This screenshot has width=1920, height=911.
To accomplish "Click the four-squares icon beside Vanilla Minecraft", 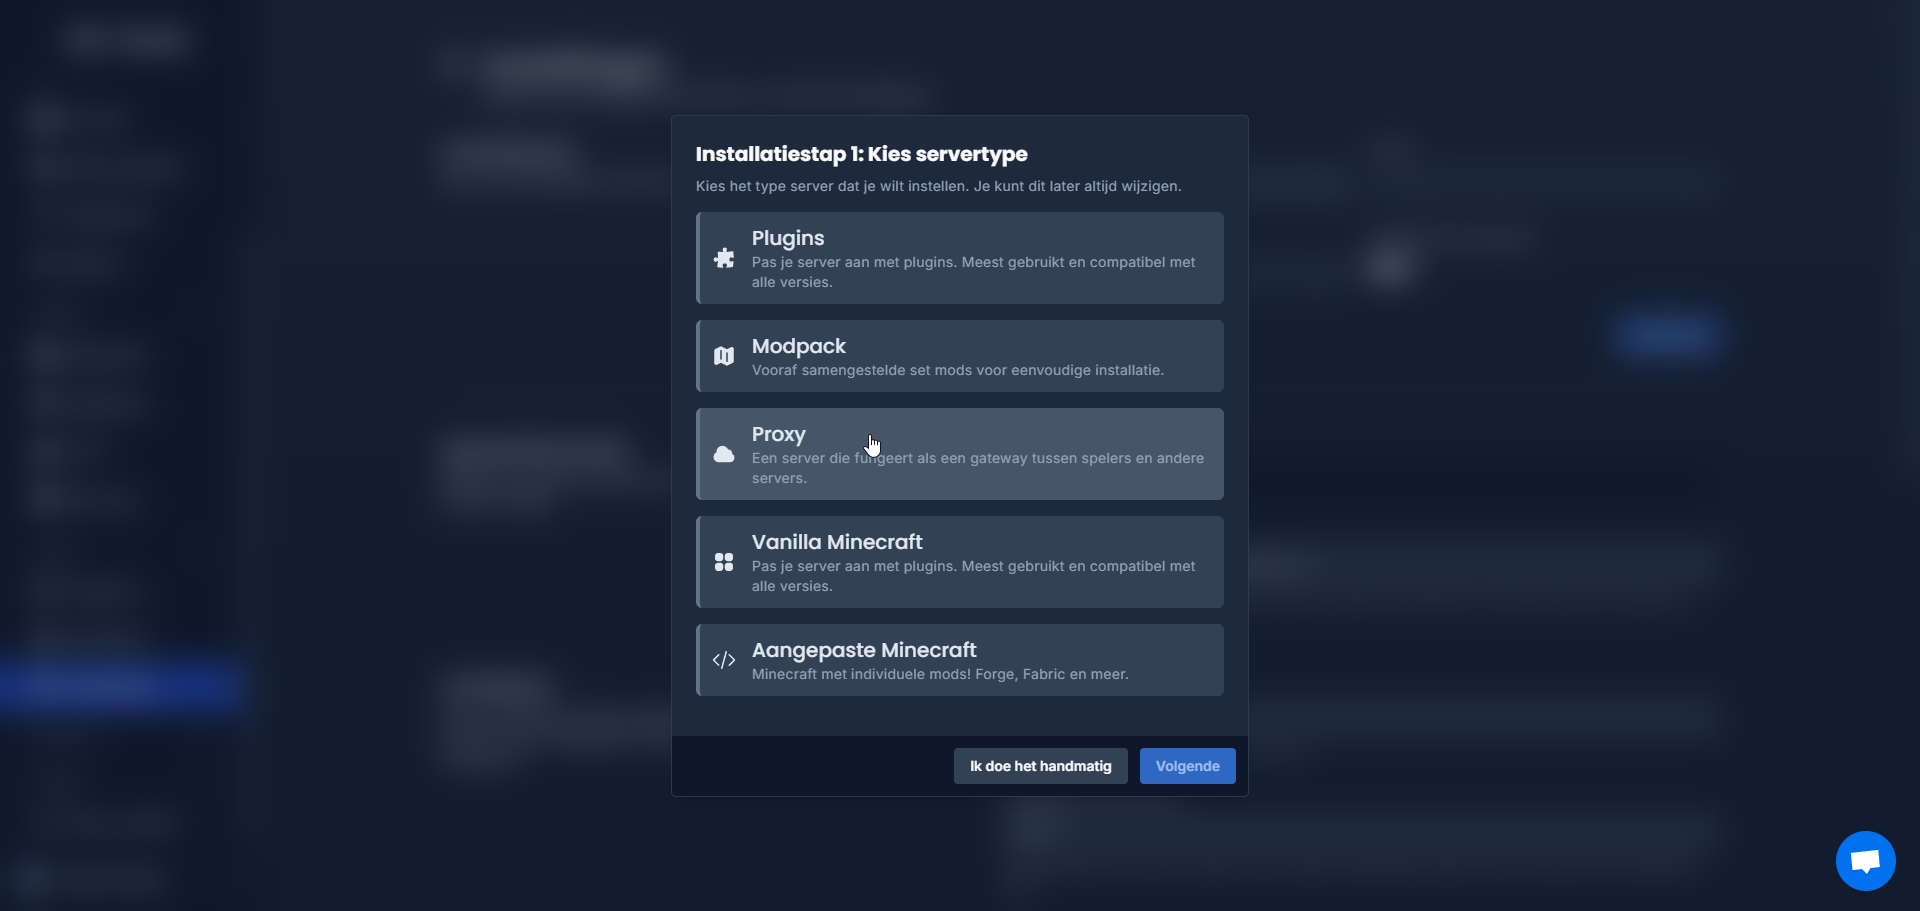I will click(724, 562).
